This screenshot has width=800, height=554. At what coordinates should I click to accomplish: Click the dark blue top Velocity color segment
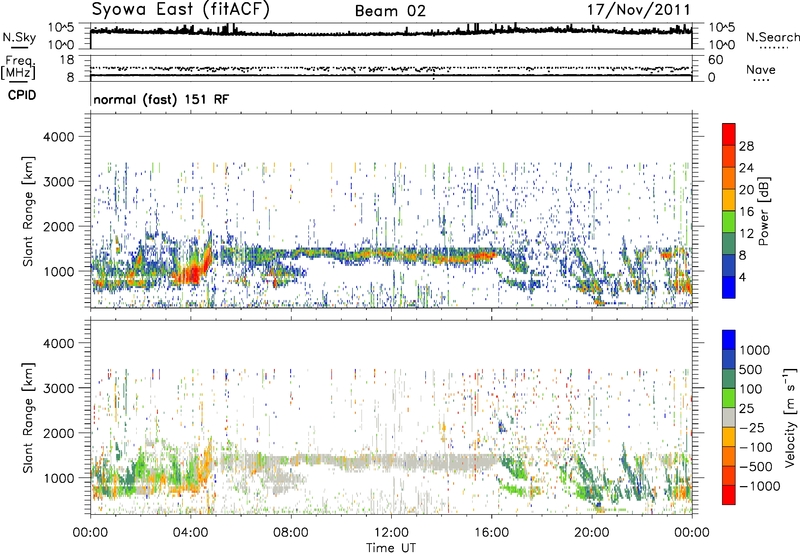(729, 340)
